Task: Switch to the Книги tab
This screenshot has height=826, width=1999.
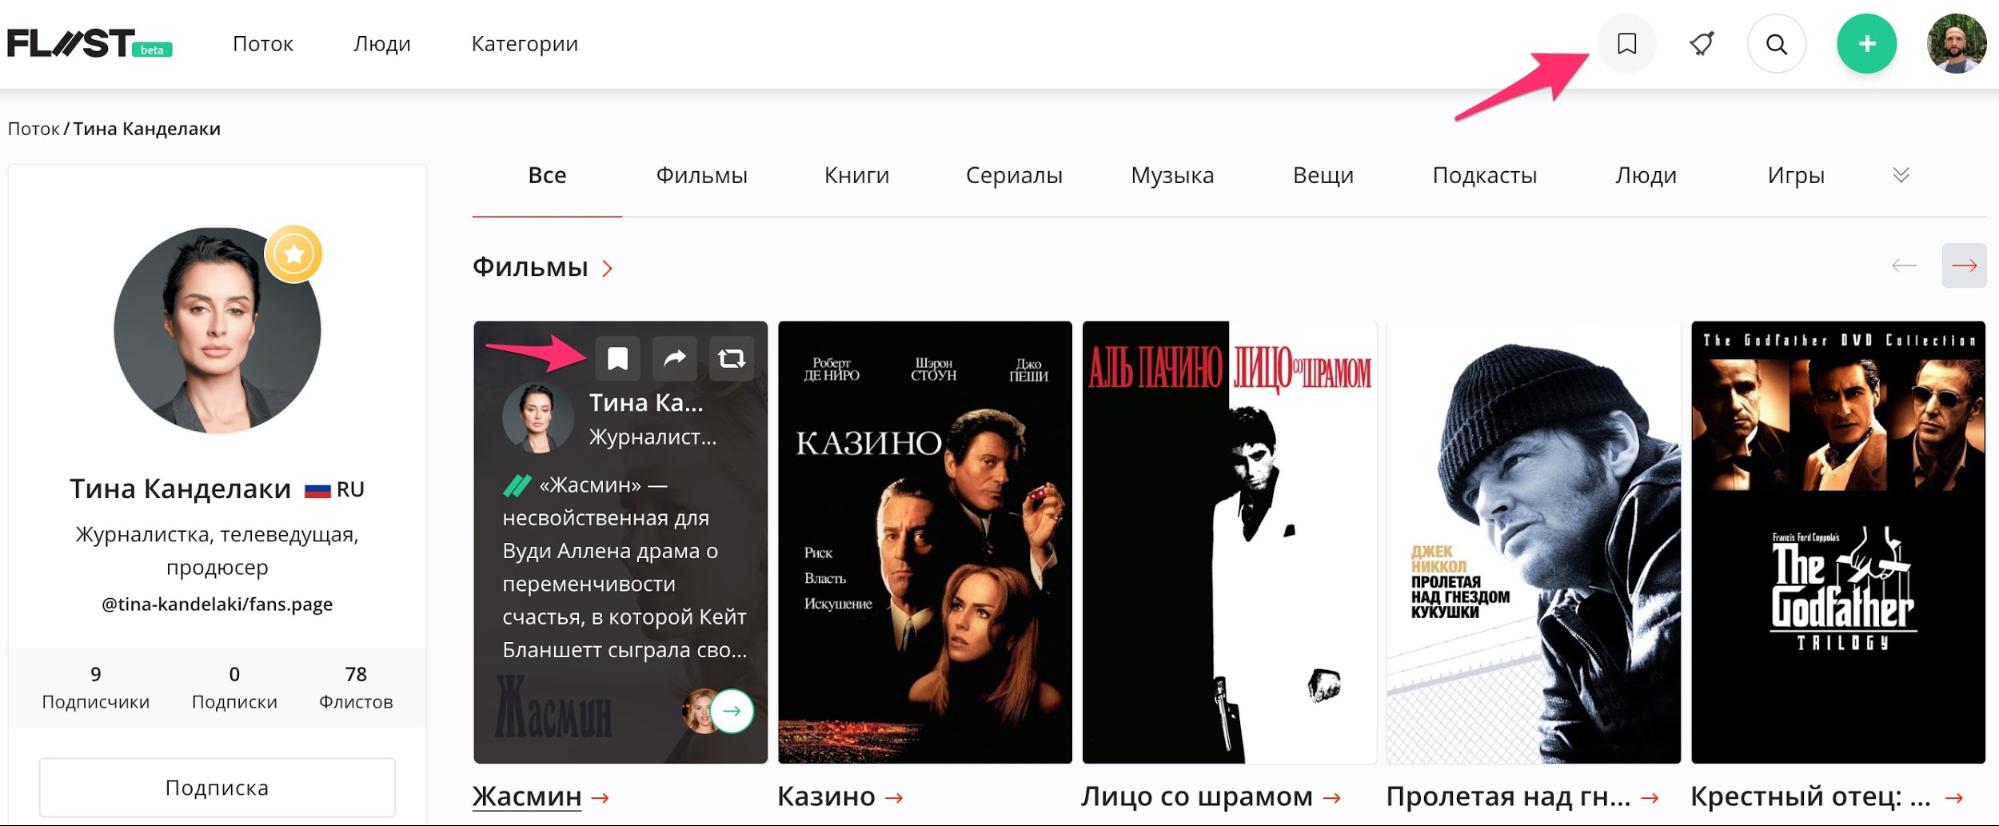Action: 857,175
